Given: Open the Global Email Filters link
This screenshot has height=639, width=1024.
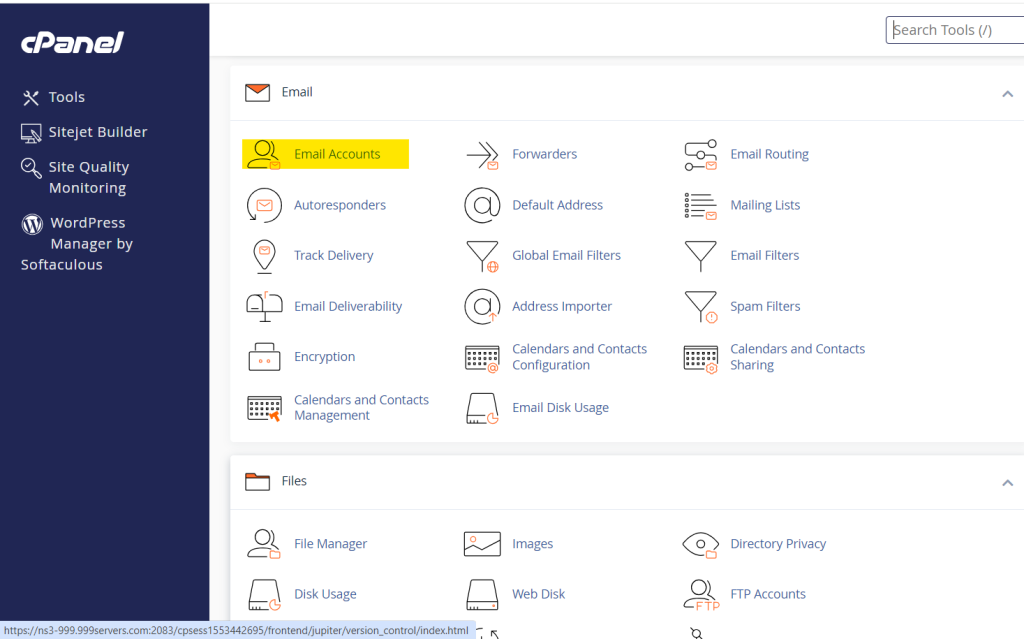Looking at the screenshot, I should pos(566,256).
